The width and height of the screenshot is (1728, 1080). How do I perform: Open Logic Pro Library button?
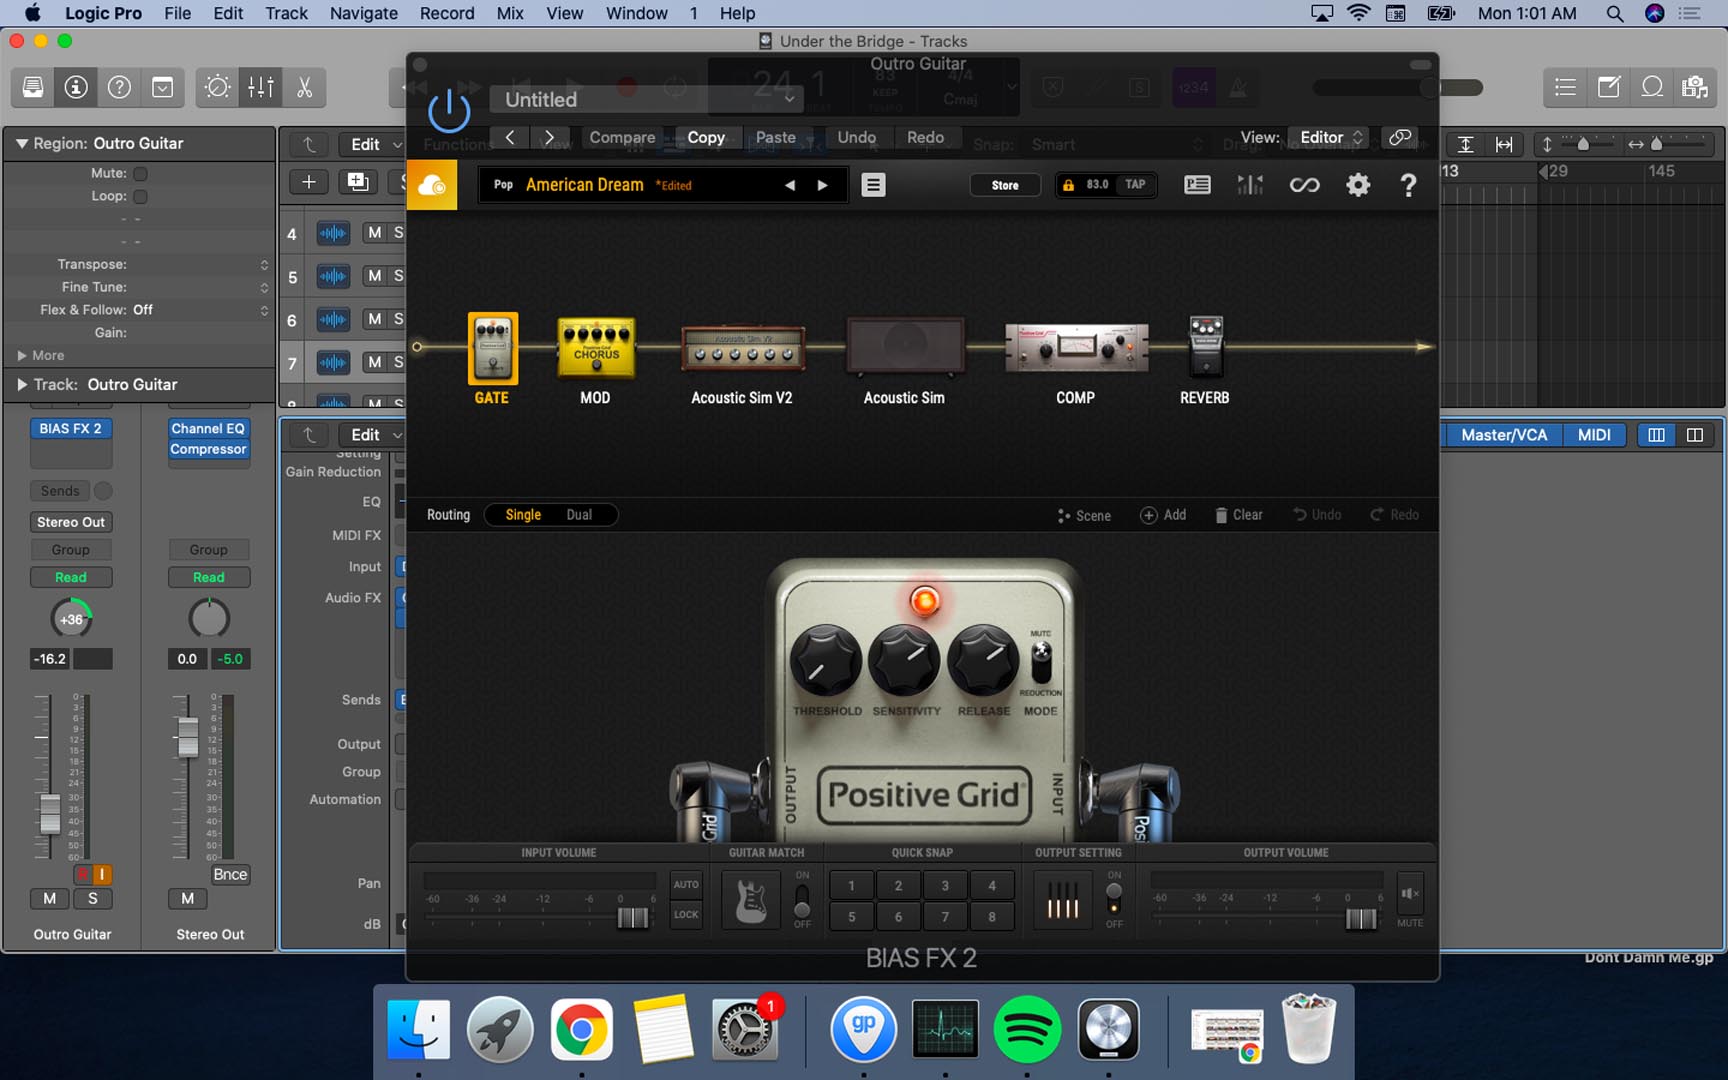click(x=33, y=87)
